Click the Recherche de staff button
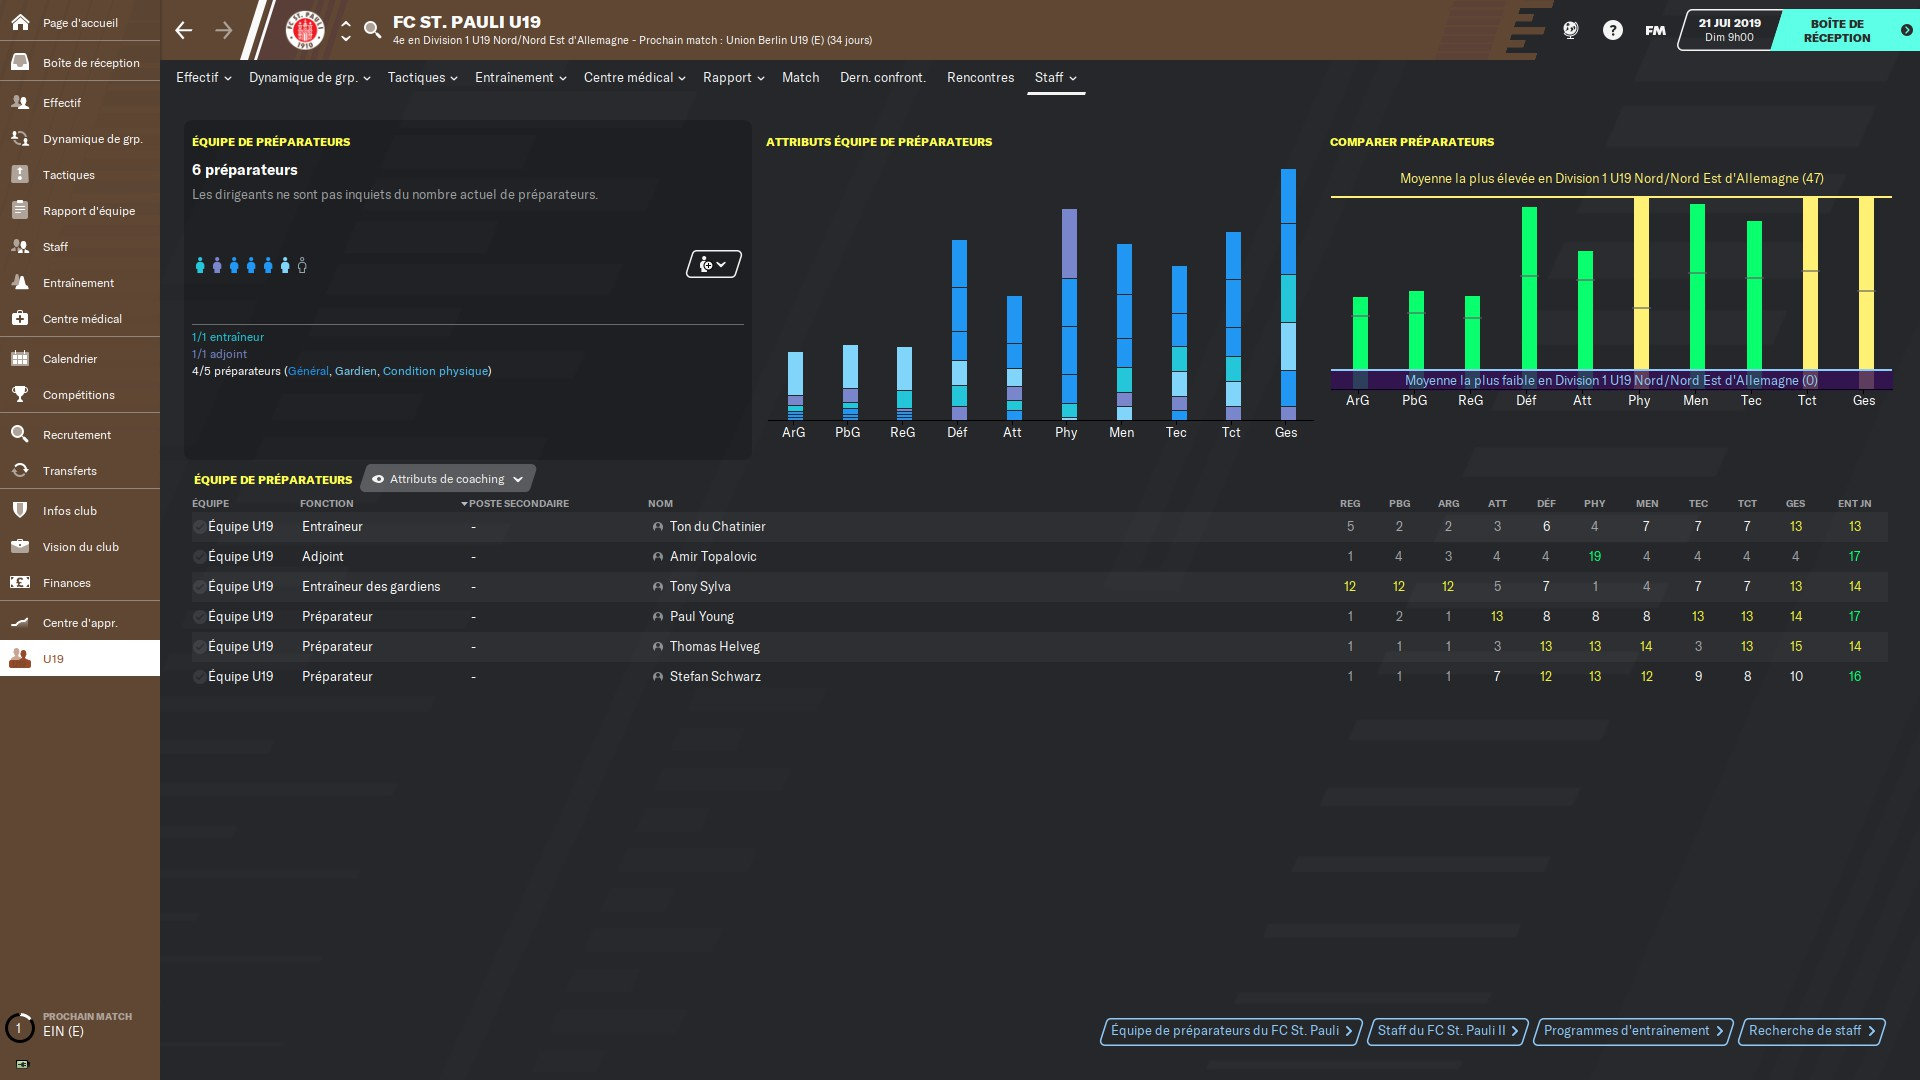The height and width of the screenshot is (1080, 1920). 1811,1031
